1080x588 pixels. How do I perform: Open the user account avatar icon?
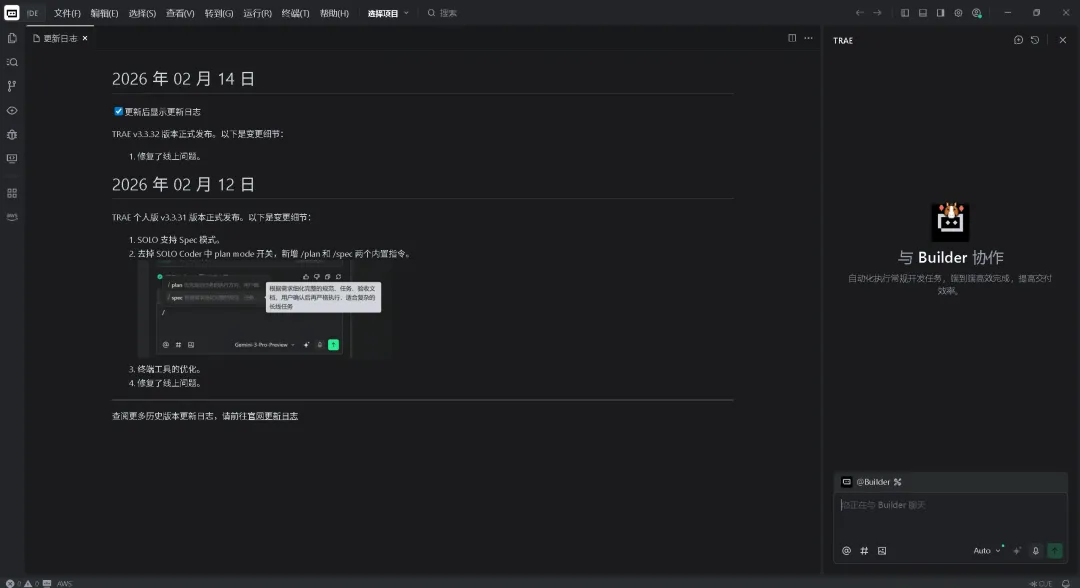click(x=977, y=13)
